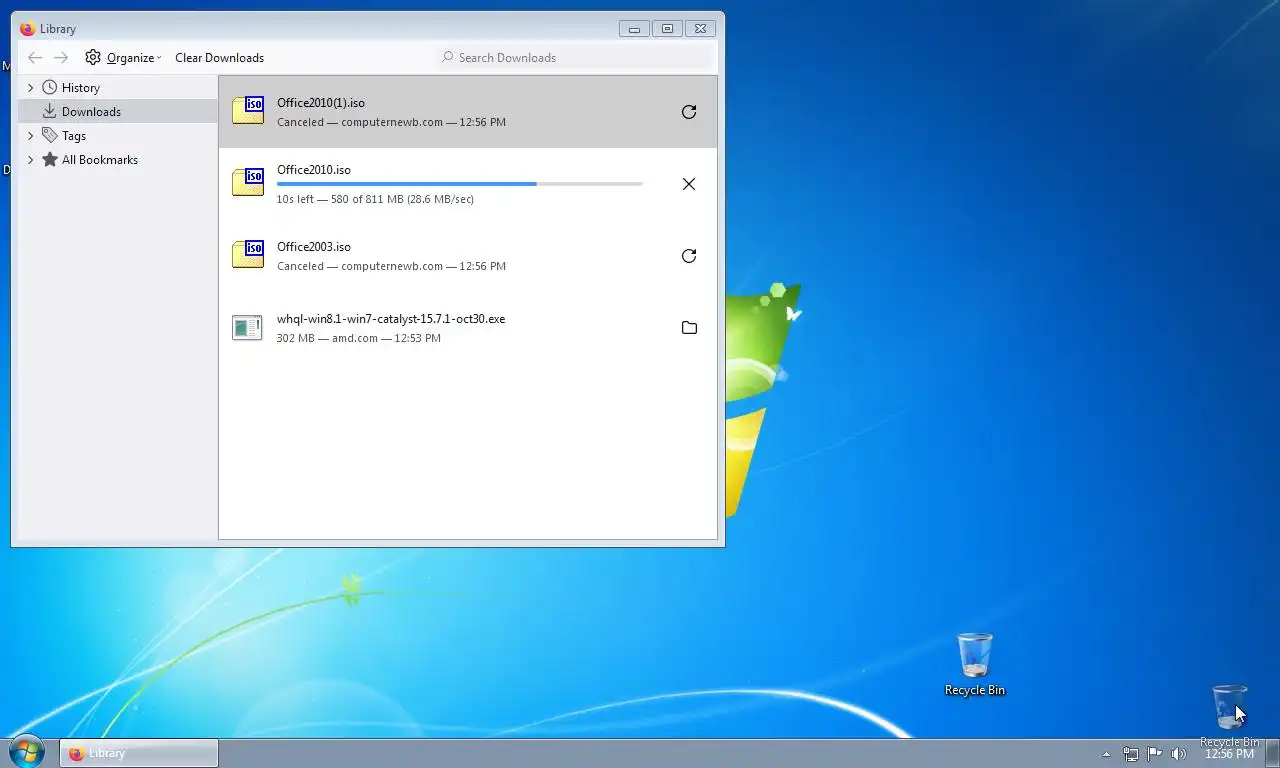Retry the Office2010(1).iso download
Screen dimensions: 1280x768
click(689, 112)
